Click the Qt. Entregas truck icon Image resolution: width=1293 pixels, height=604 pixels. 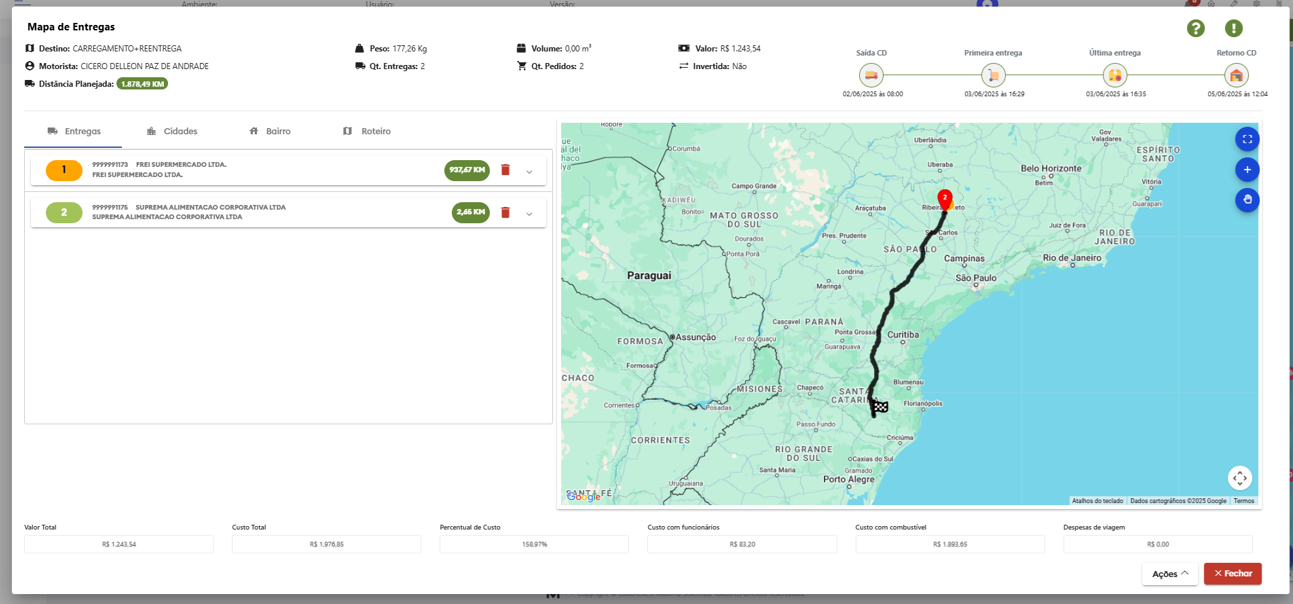(360, 66)
